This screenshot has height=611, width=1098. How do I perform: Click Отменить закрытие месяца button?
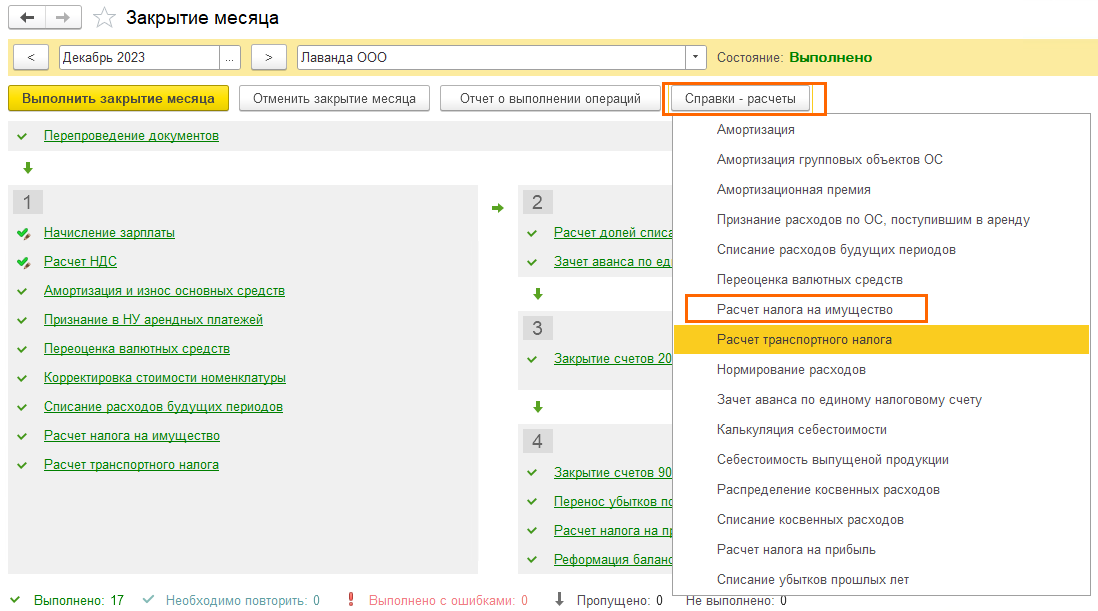(334, 99)
